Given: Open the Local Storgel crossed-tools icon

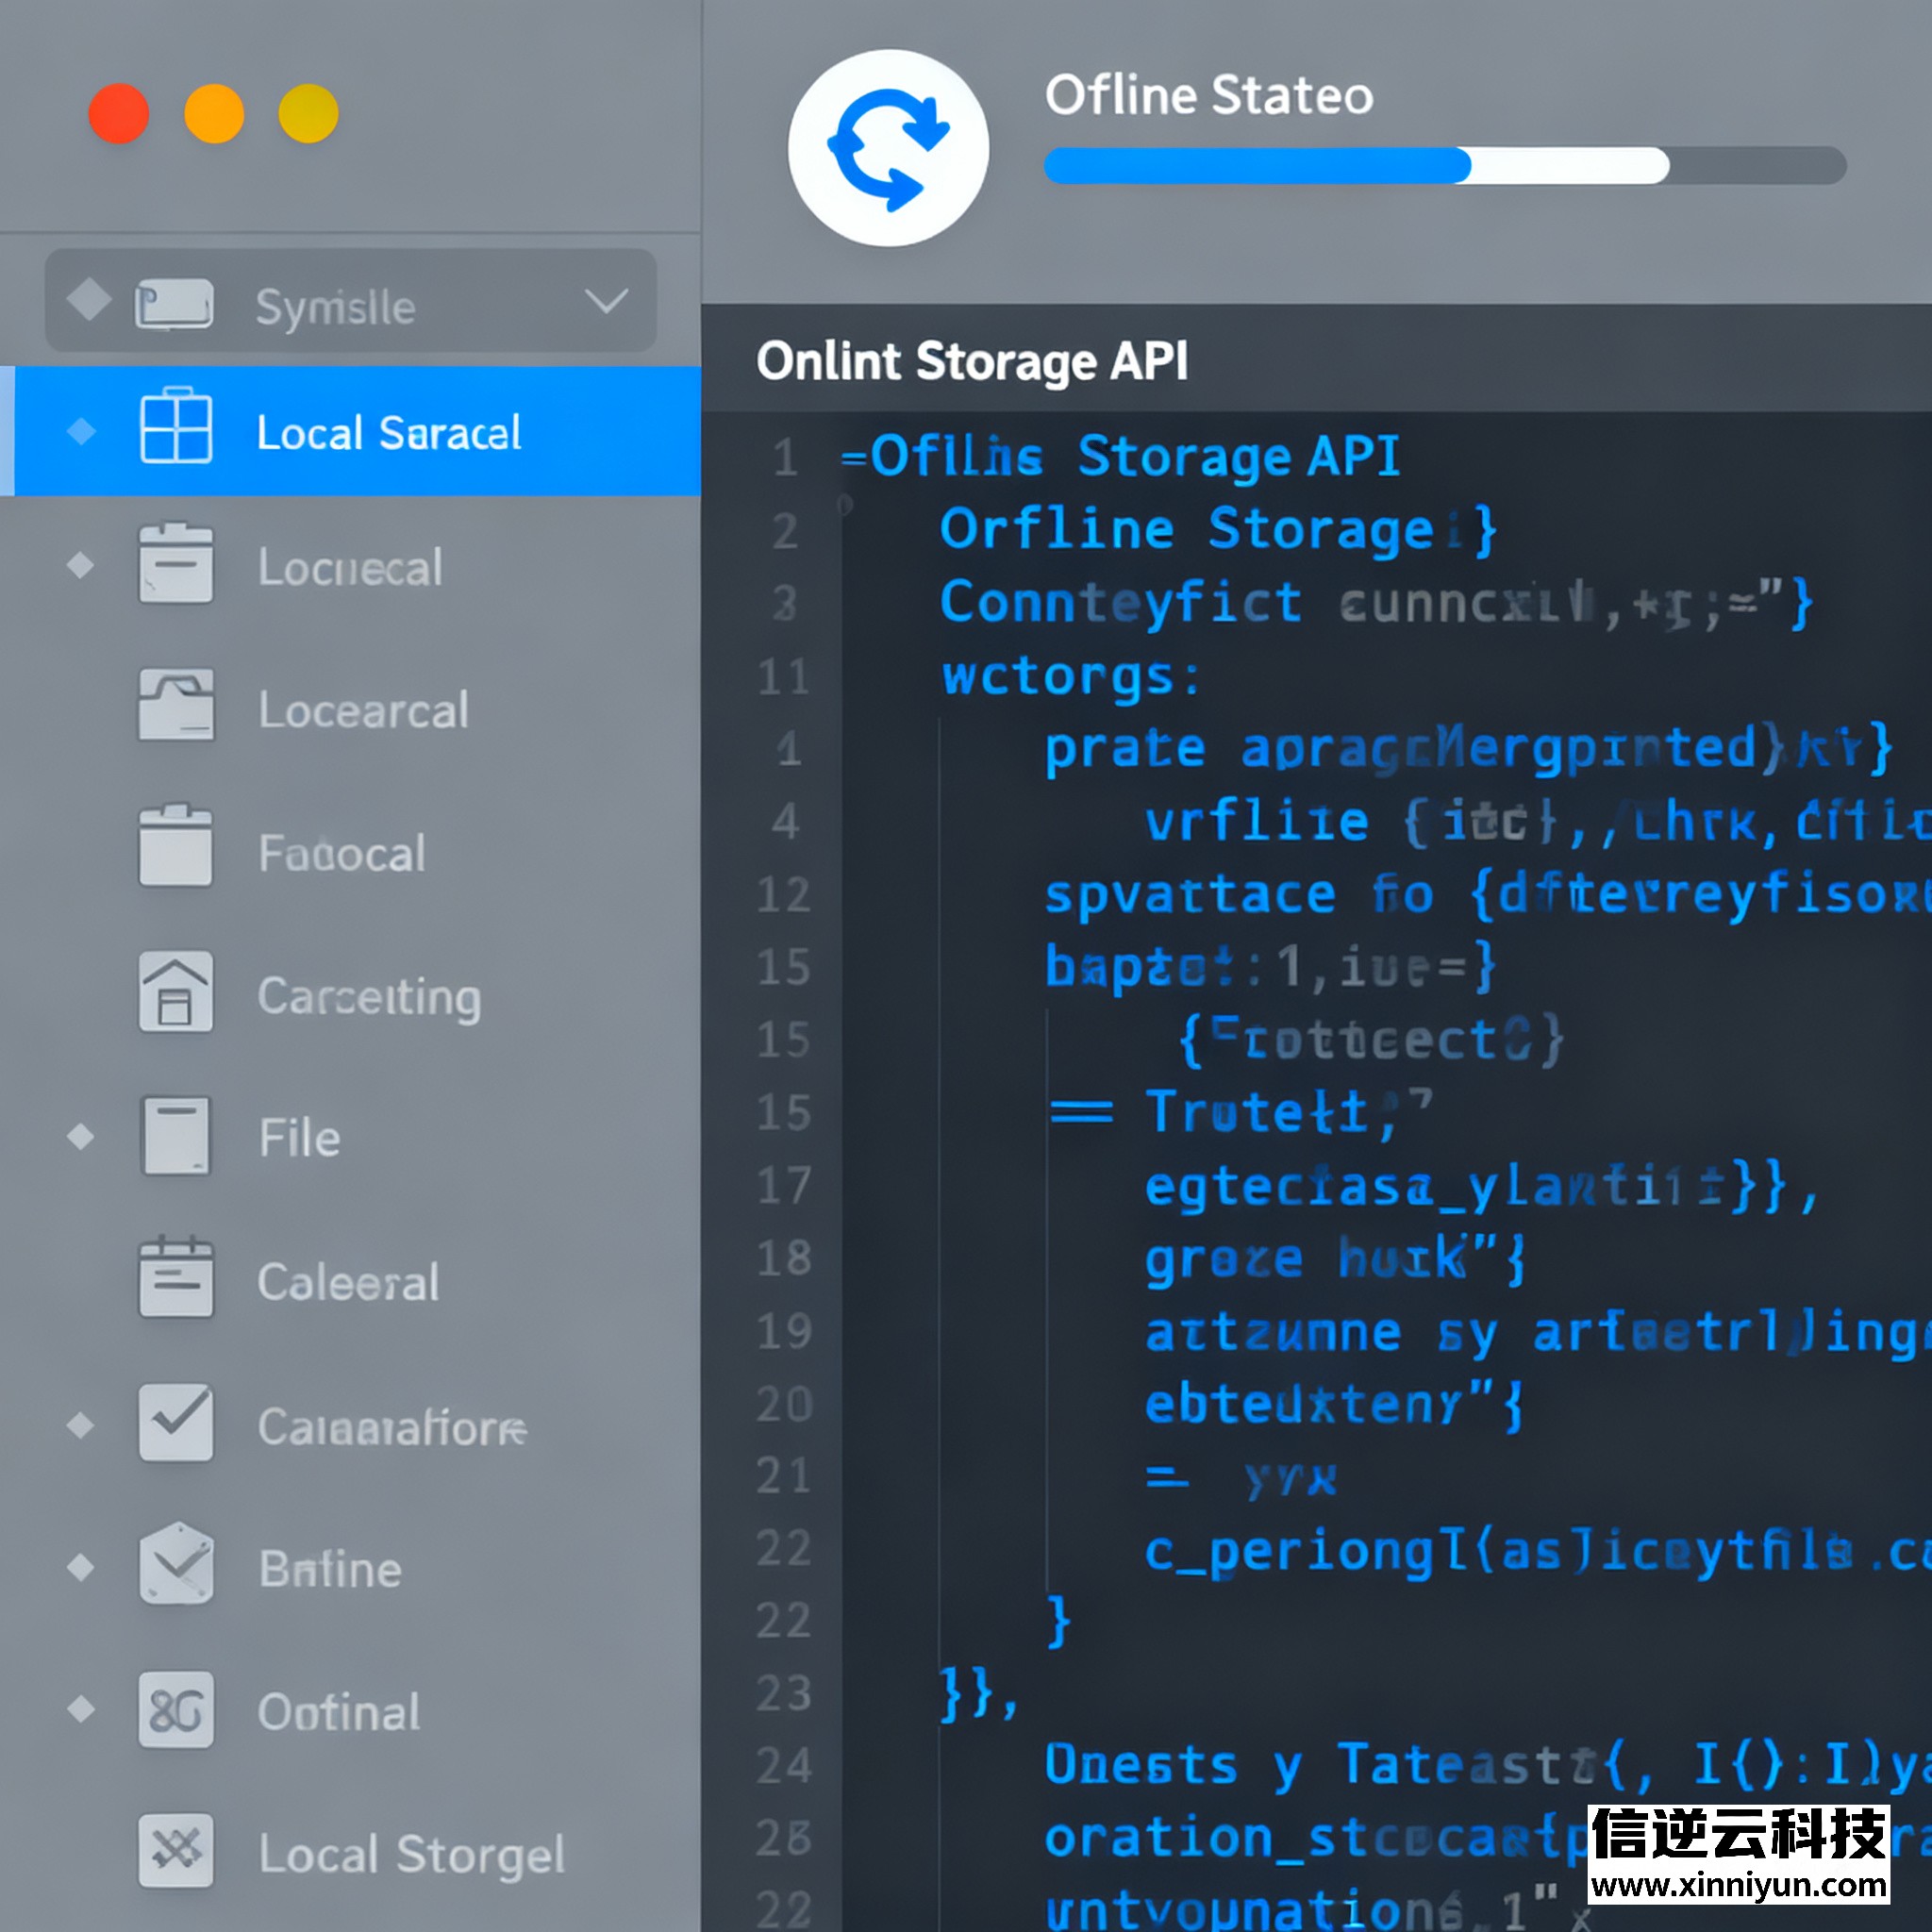Looking at the screenshot, I should click(x=176, y=1850).
